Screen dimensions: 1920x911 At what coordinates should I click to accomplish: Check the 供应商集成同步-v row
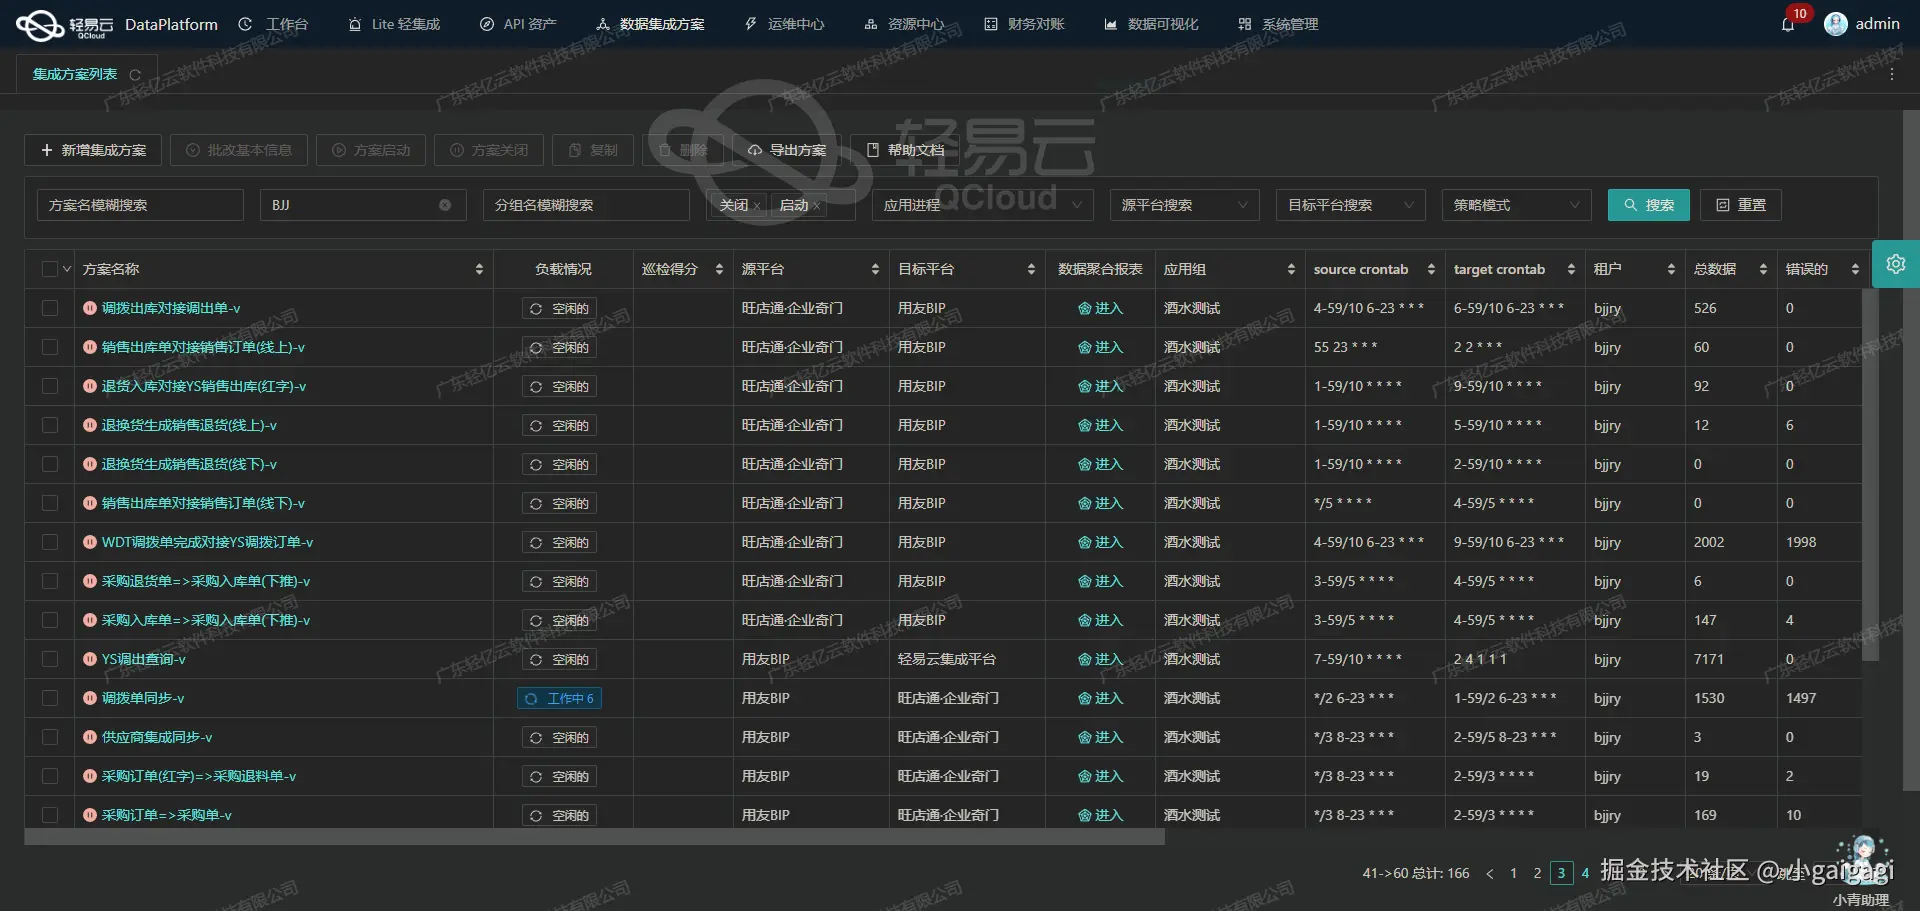click(x=49, y=737)
